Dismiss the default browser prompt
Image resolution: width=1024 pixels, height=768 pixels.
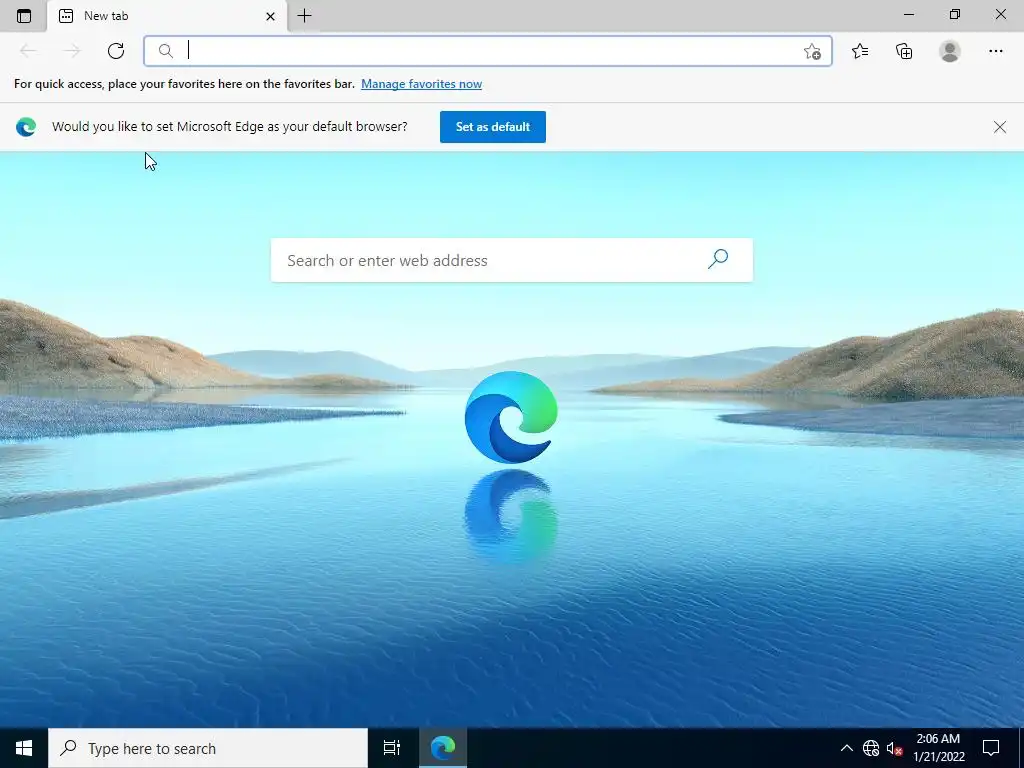[x=999, y=127]
